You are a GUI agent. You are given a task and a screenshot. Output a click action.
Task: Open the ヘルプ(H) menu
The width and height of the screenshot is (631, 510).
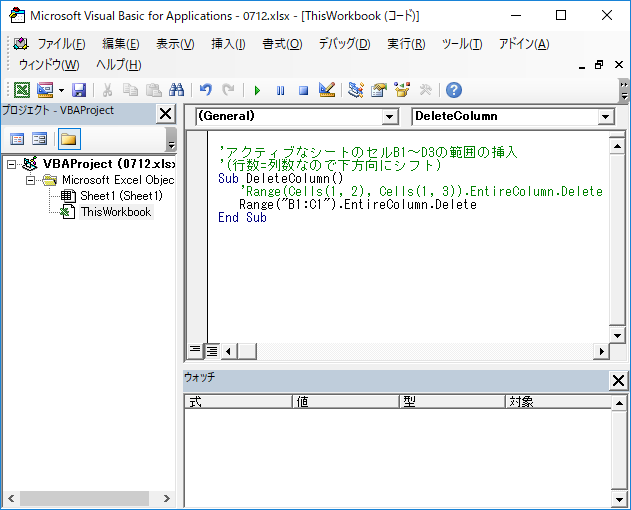[x=119, y=64]
